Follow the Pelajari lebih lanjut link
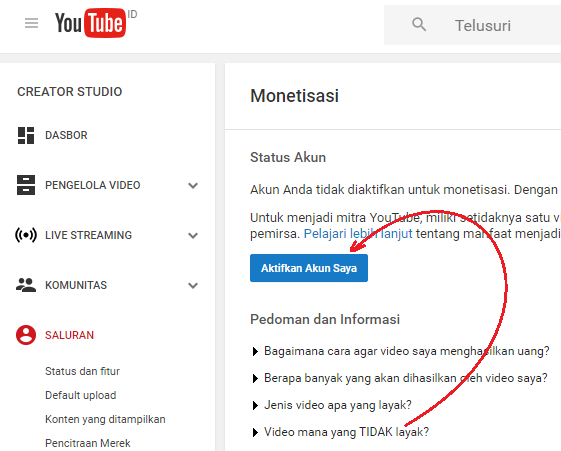Viewport: 561px width, 451px height. coord(358,234)
